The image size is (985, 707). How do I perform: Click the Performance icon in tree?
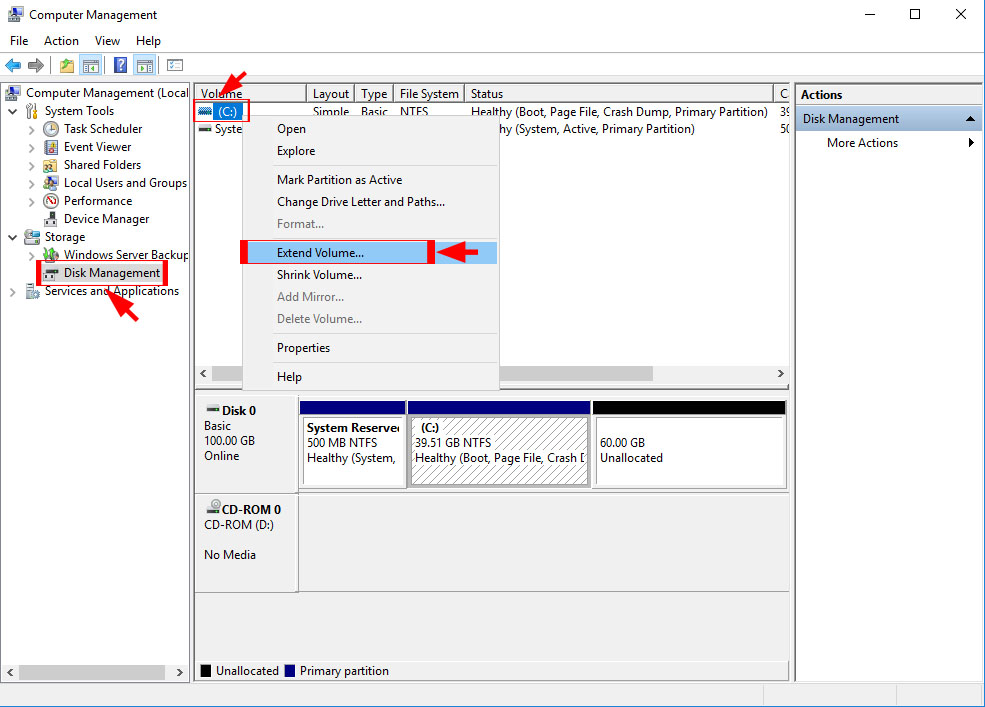[x=51, y=201]
